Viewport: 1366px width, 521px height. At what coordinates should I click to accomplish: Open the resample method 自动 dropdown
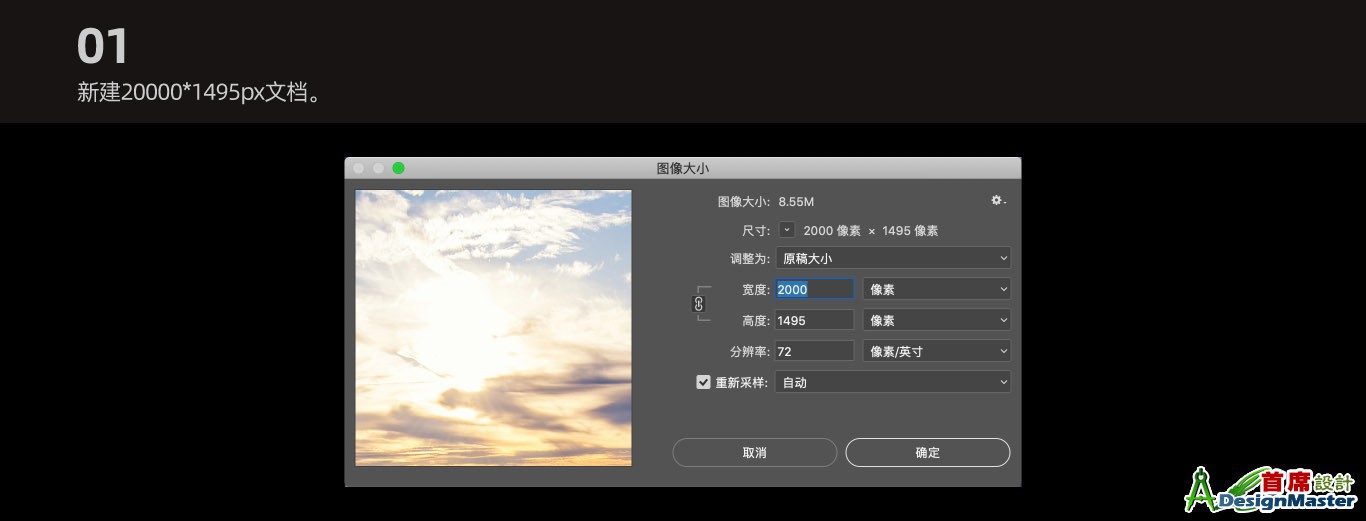[893, 382]
